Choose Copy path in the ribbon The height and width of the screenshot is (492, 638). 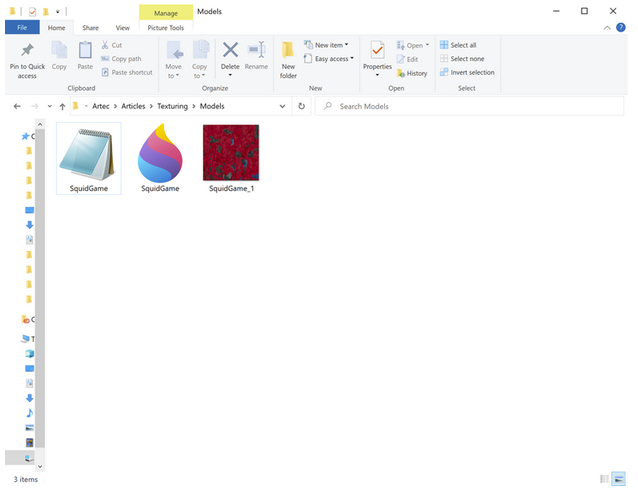coord(121,59)
